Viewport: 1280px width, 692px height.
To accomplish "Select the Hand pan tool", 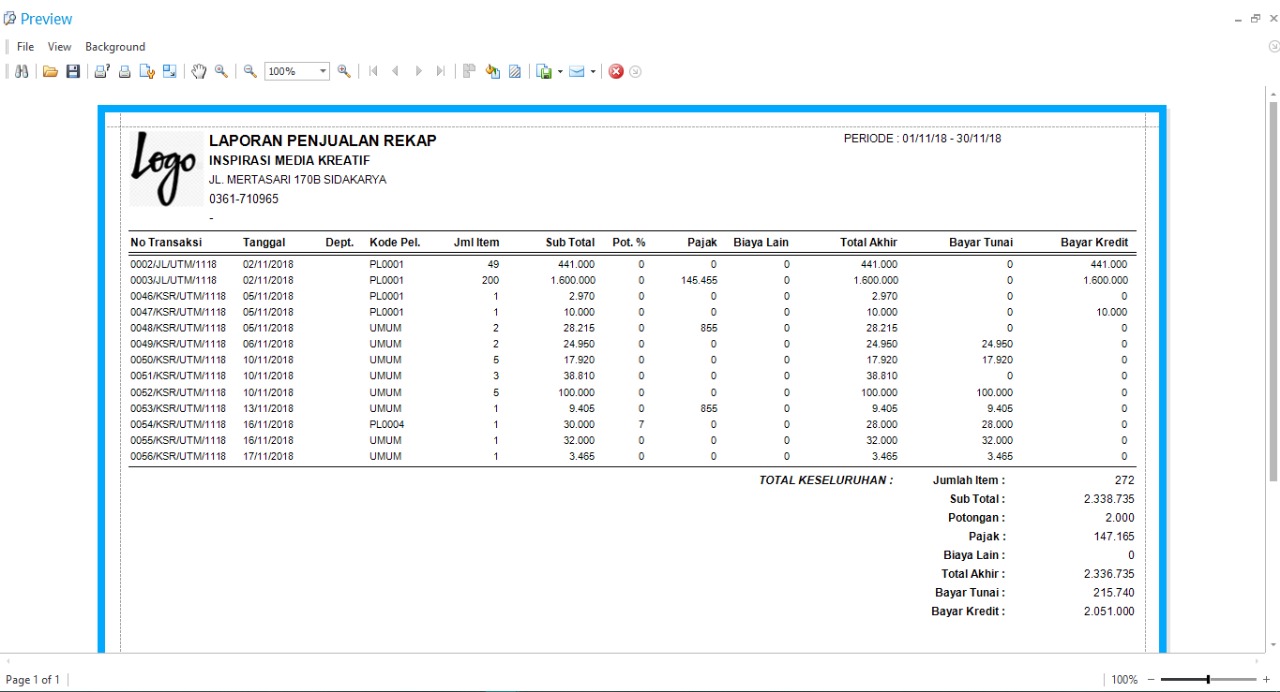I will [199, 72].
